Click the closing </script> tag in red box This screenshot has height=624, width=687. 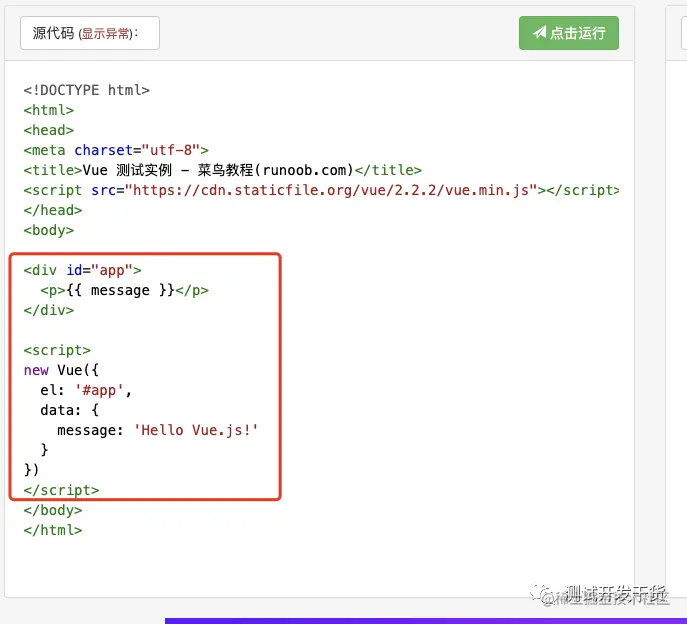click(61, 490)
